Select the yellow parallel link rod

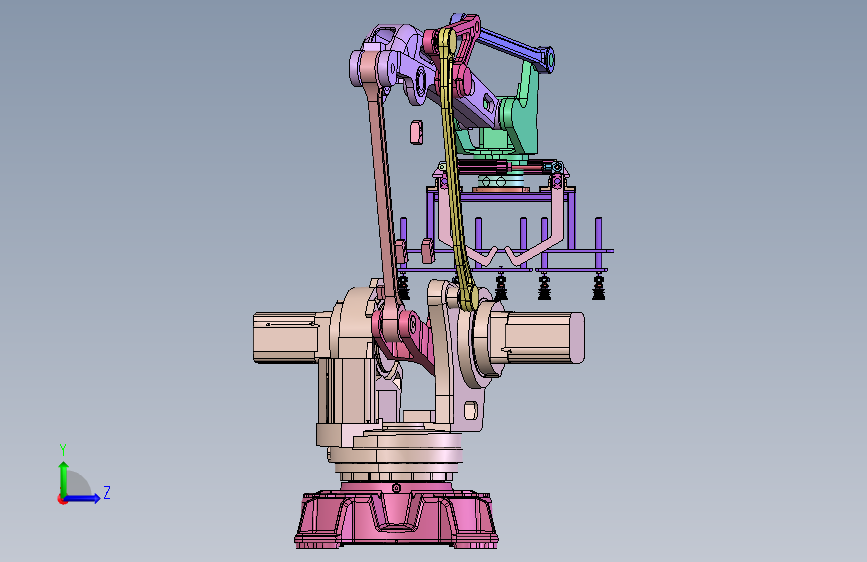click(456, 169)
